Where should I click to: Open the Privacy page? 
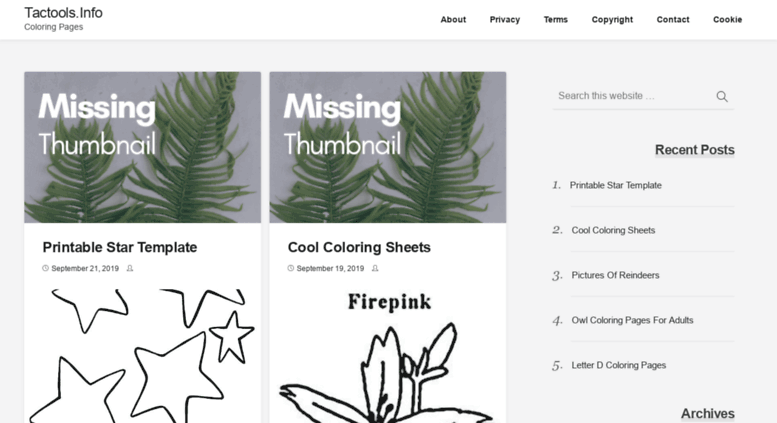[x=504, y=20]
